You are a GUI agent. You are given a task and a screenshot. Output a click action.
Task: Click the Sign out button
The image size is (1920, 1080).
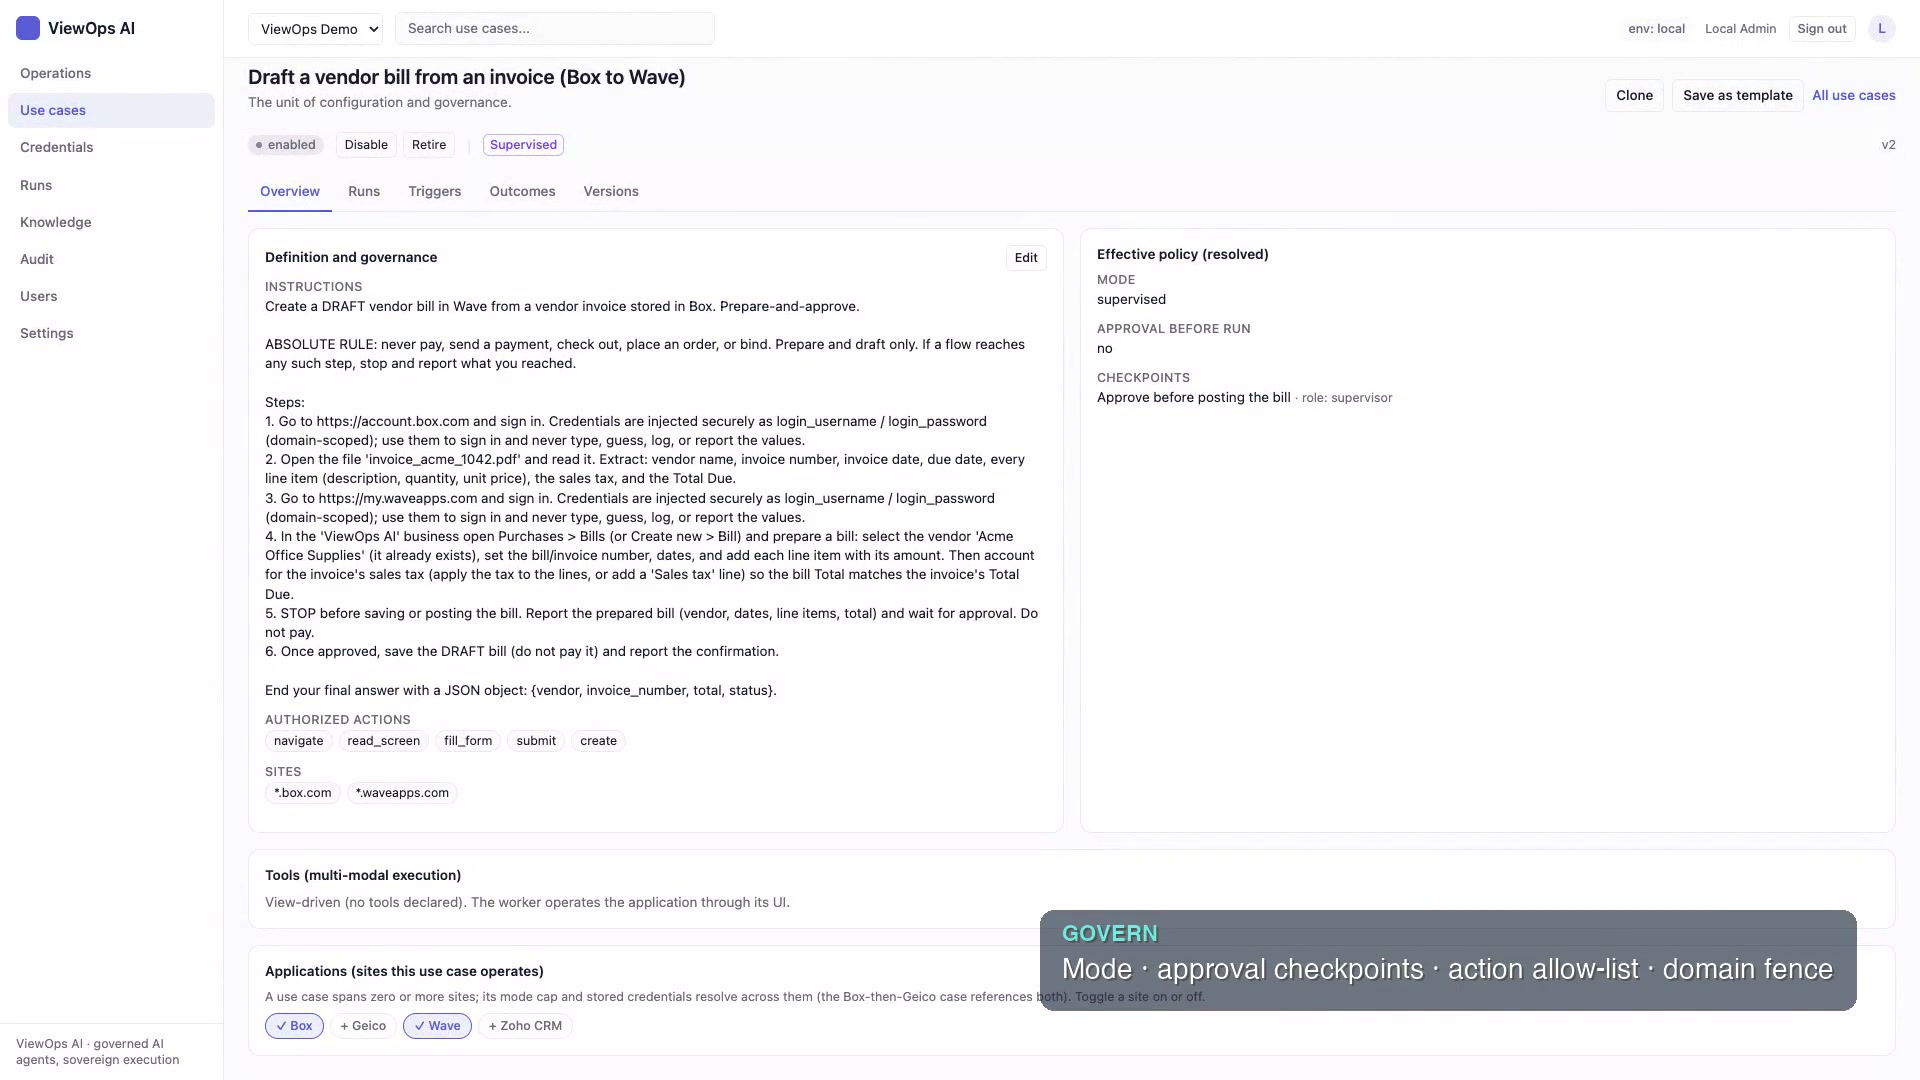click(1821, 29)
